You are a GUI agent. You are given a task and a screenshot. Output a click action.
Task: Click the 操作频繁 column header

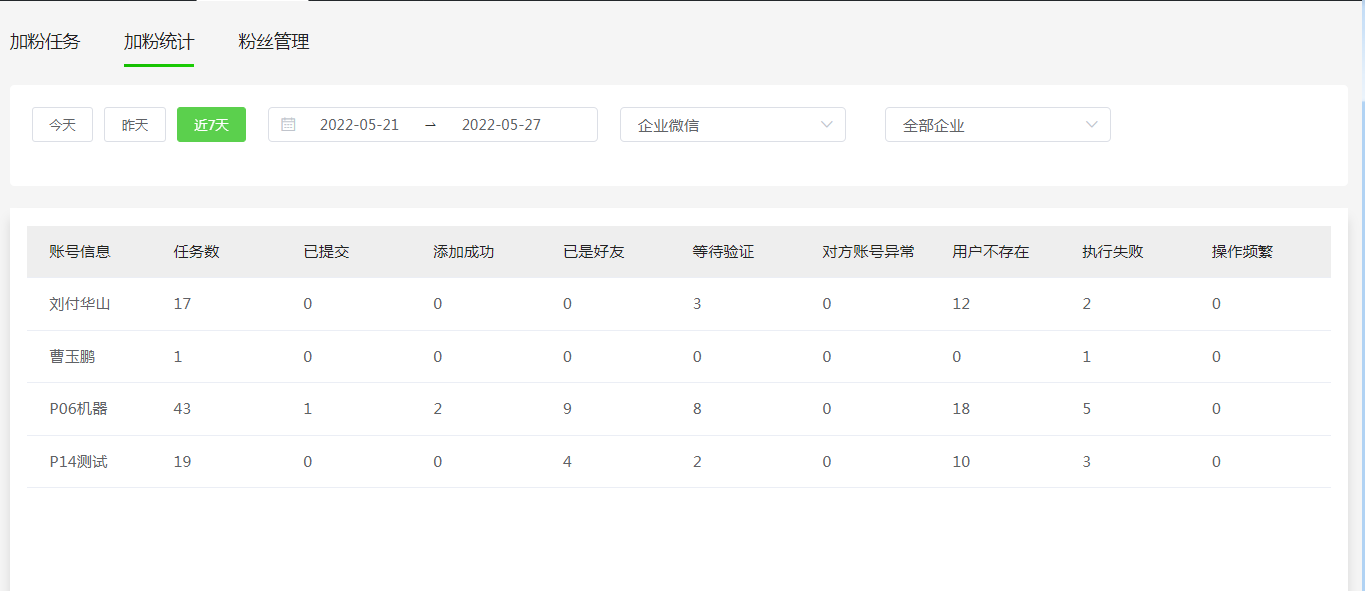tap(1242, 252)
